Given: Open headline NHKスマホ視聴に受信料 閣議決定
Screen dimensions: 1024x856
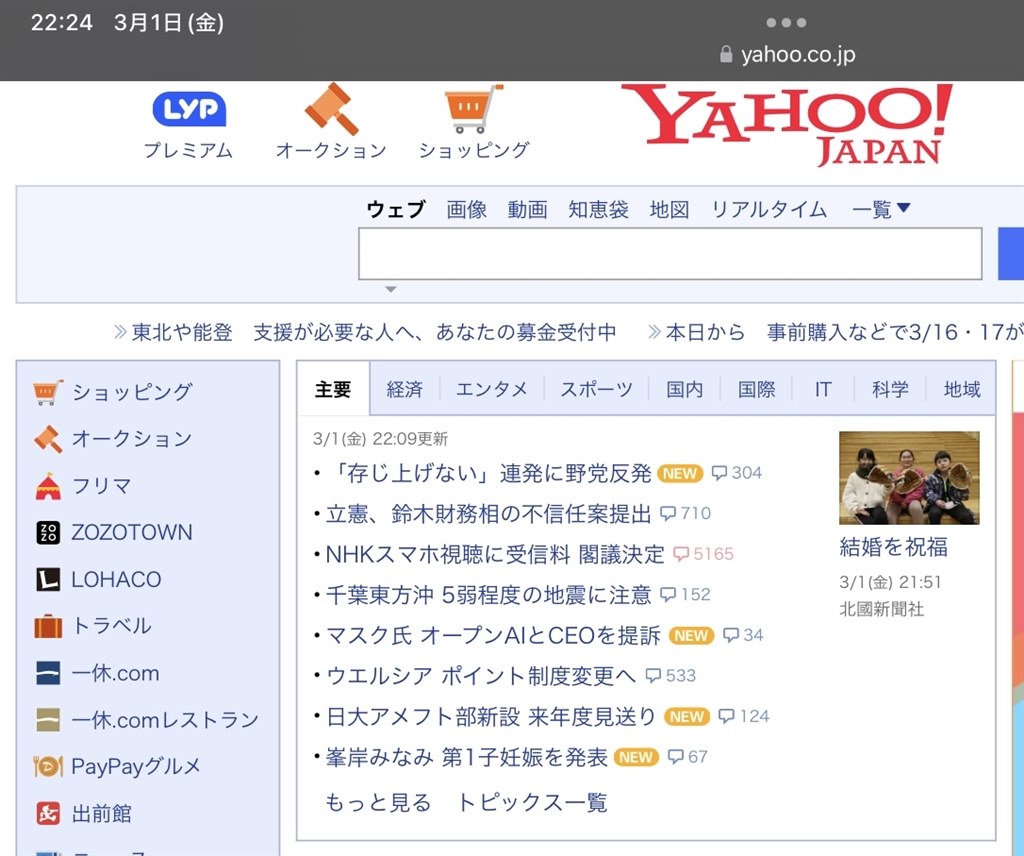Looking at the screenshot, I should [x=494, y=554].
